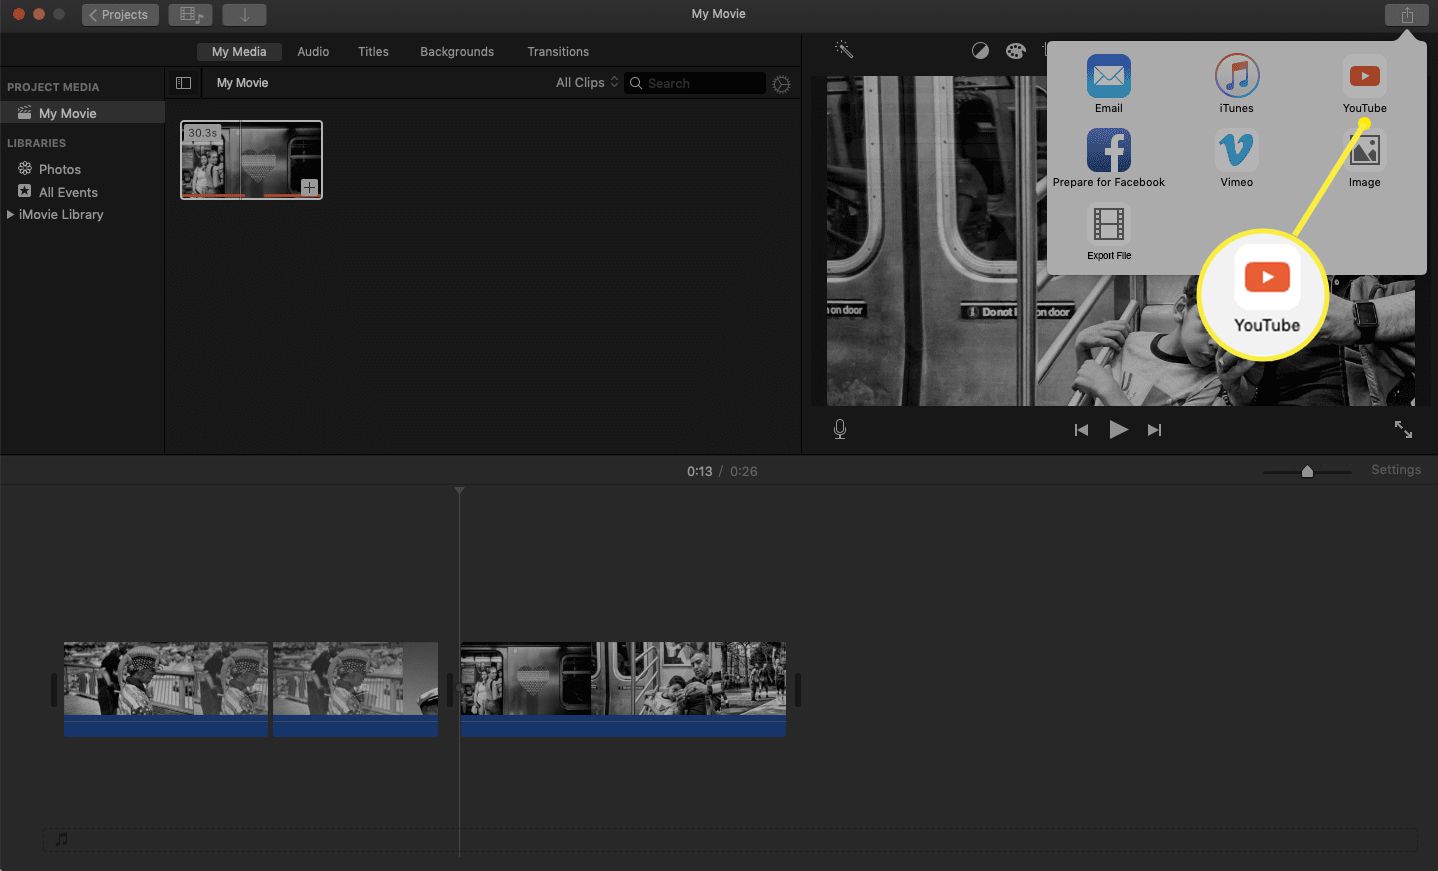Select the first timeline clip with hat man
The image size is (1438, 871).
pos(166,689)
